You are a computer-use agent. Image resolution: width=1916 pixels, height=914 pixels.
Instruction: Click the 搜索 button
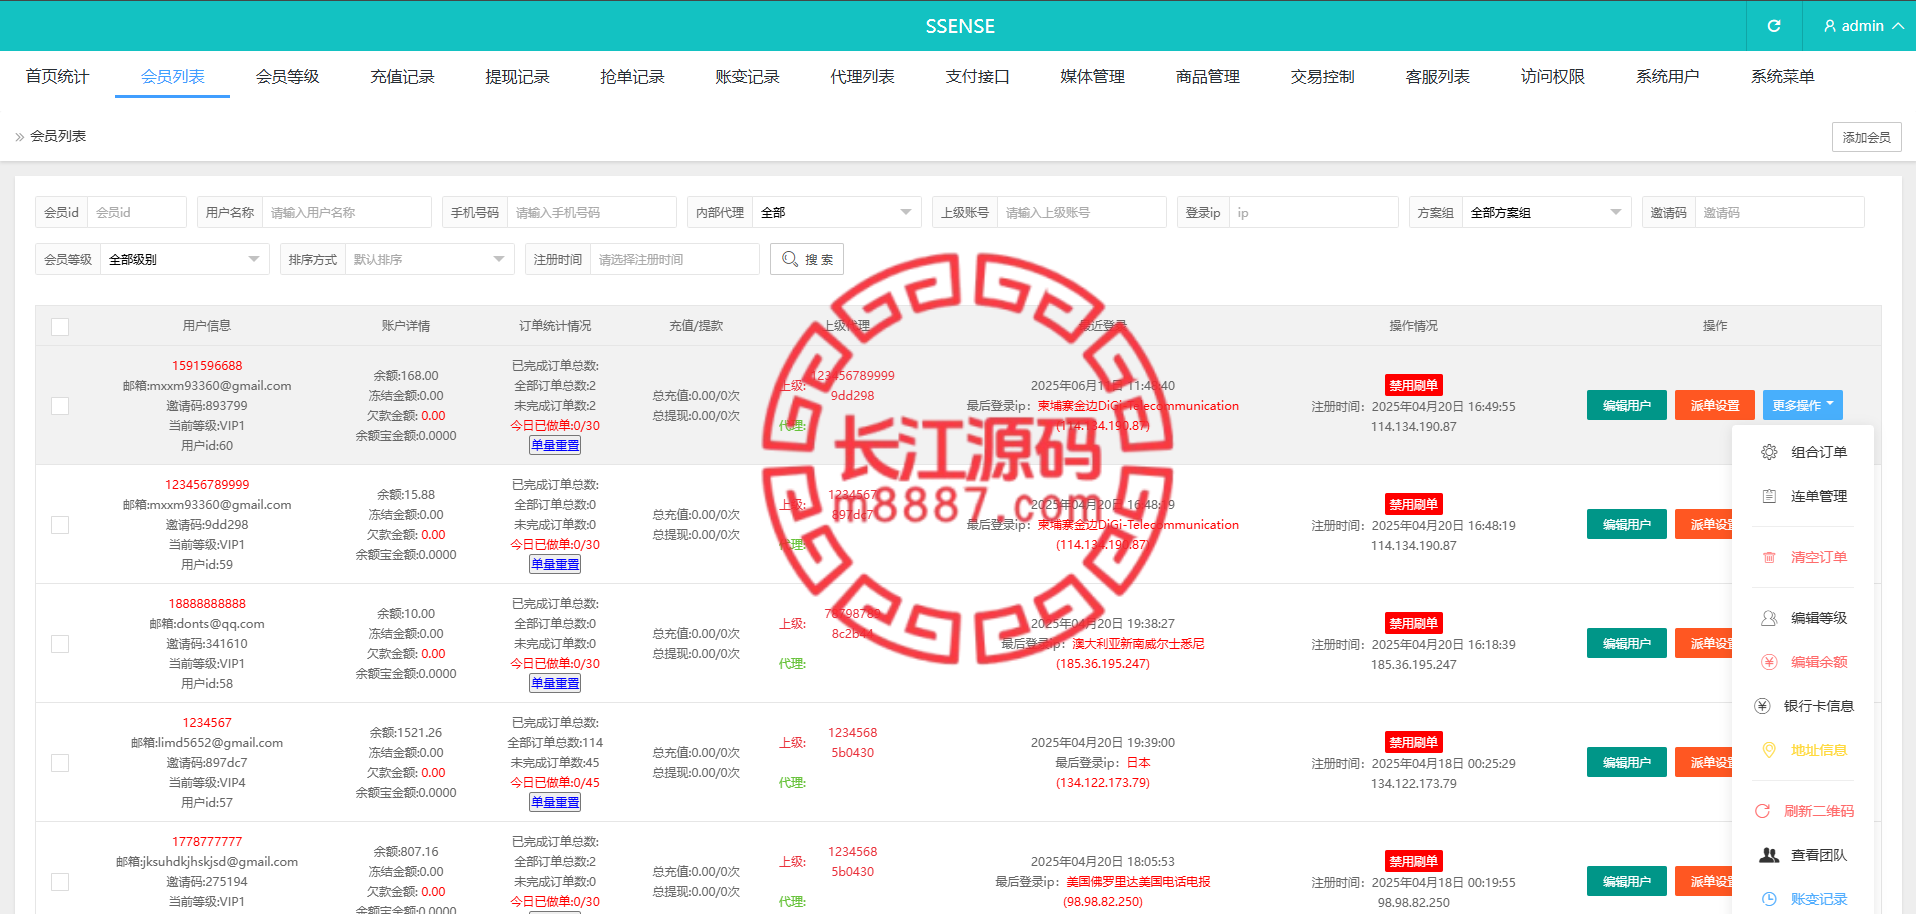pos(807,259)
